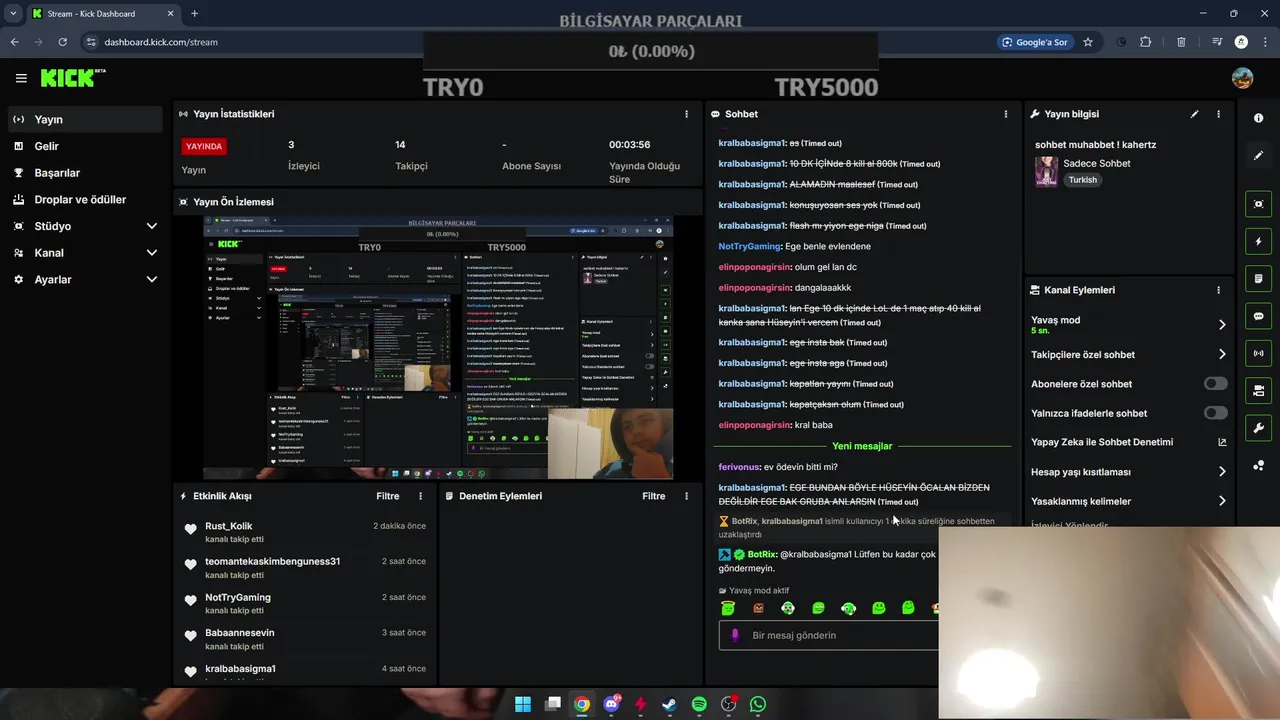This screenshot has height=720, width=1280.
Task: Click the broadcast signal icon in right rail
Action: coord(1258,353)
